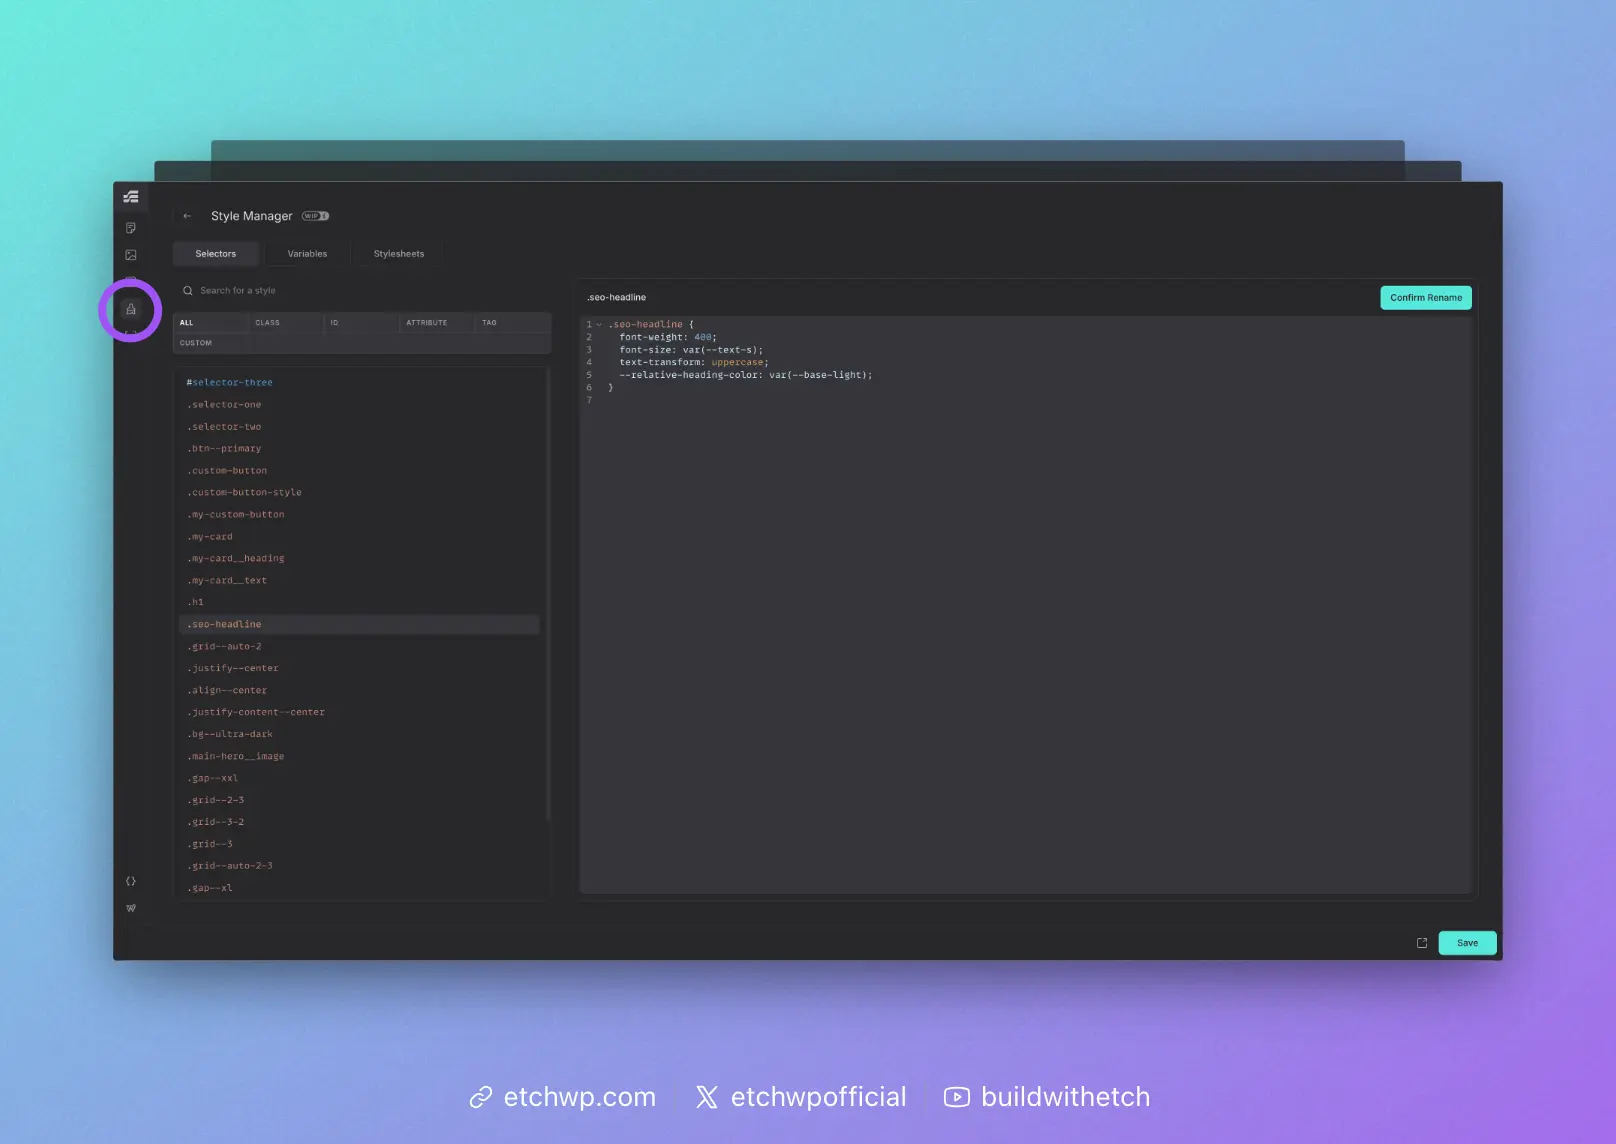Select the #selector-three item in list
Screen dimensions: 1616x1144
coord(230,383)
